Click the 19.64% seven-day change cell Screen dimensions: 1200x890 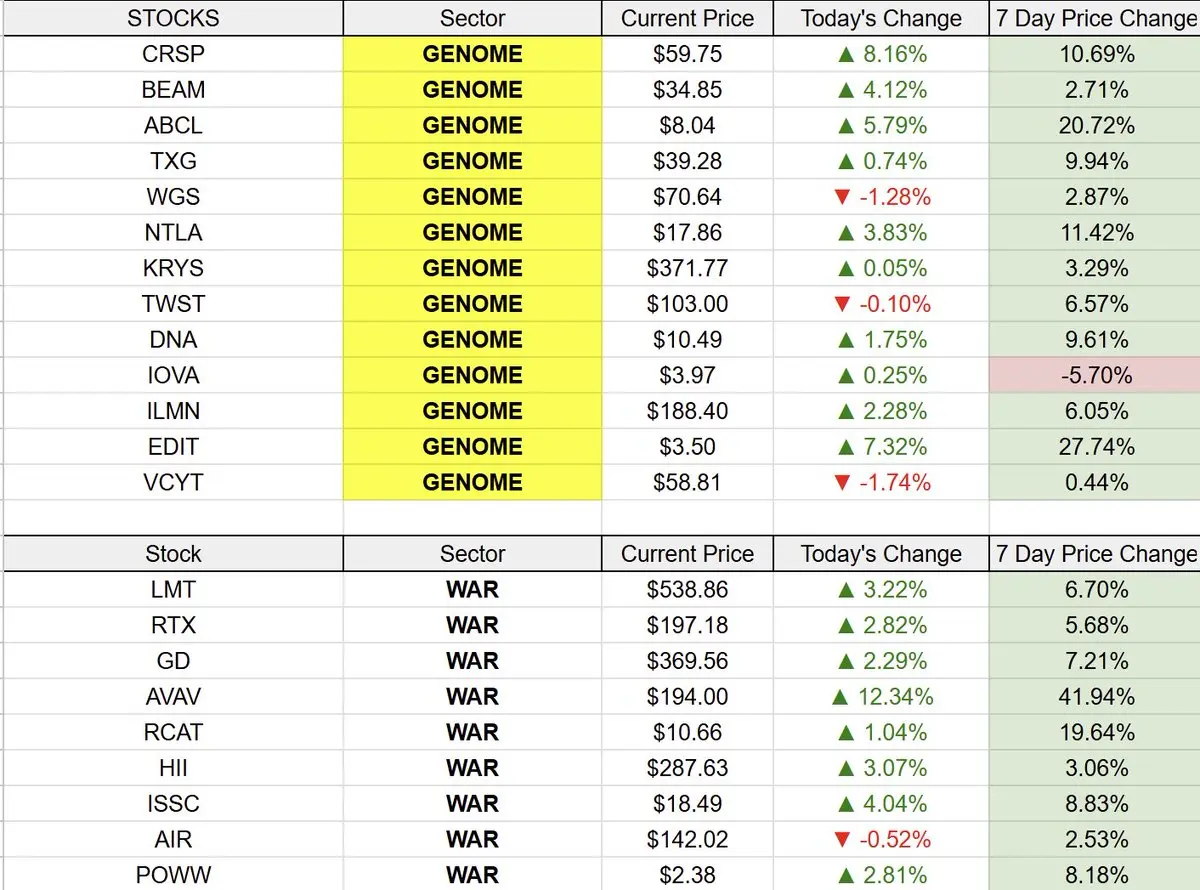(1095, 733)
